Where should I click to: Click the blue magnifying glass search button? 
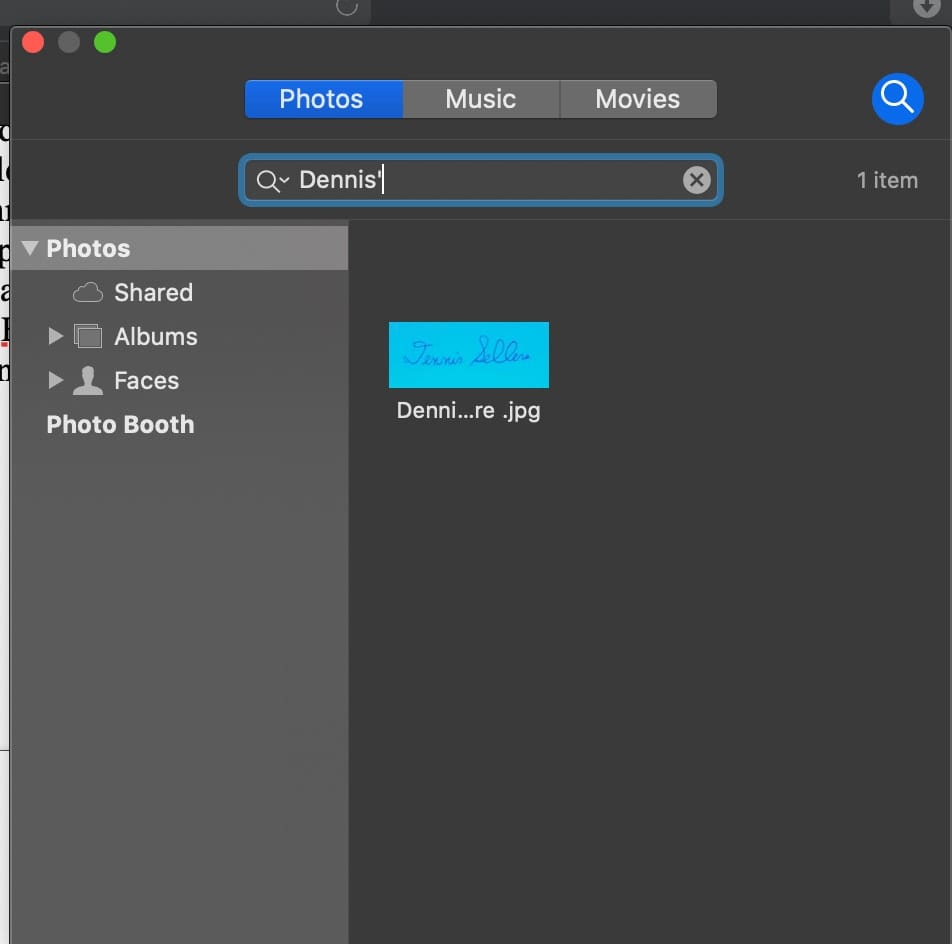coord(897,99)
